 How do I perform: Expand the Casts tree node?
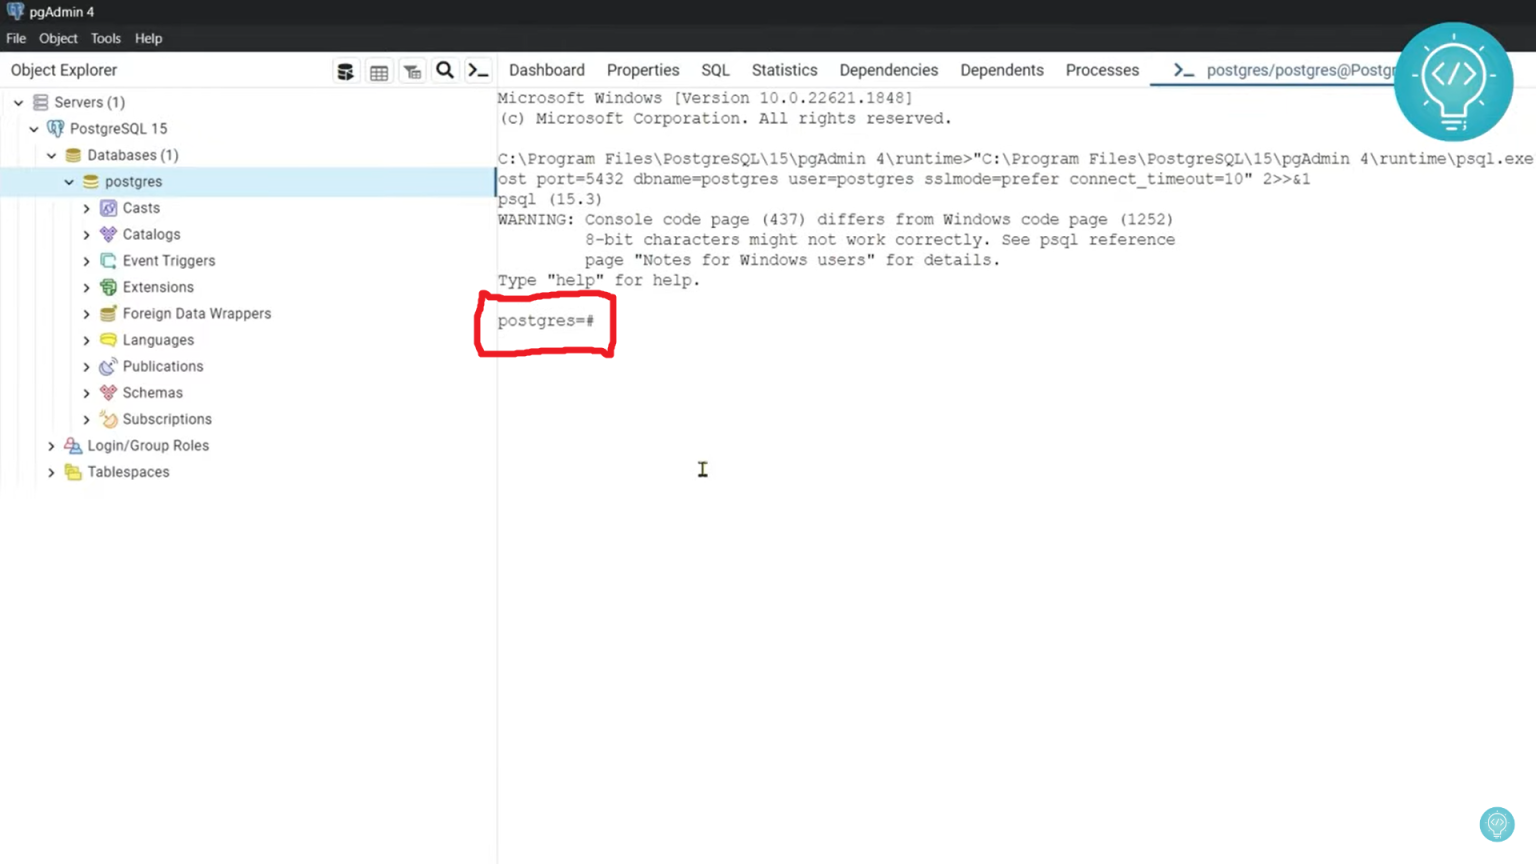coord(86,208)
